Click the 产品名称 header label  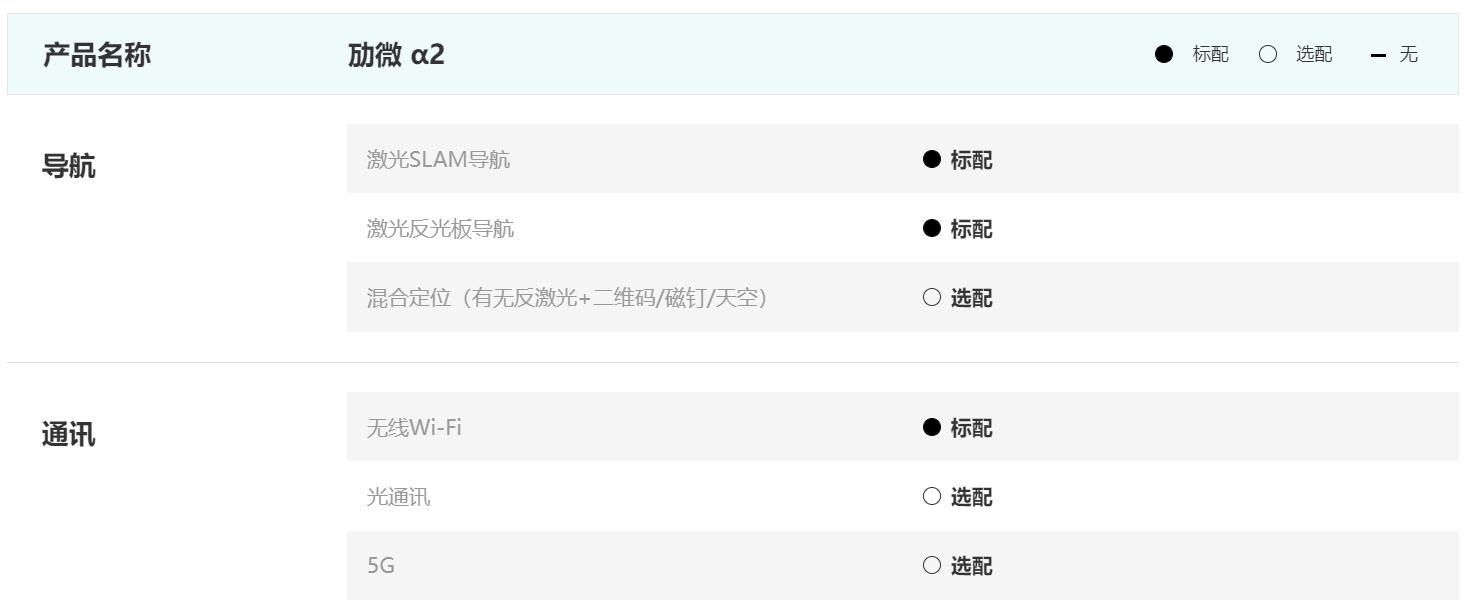click(x=97, y=55)
